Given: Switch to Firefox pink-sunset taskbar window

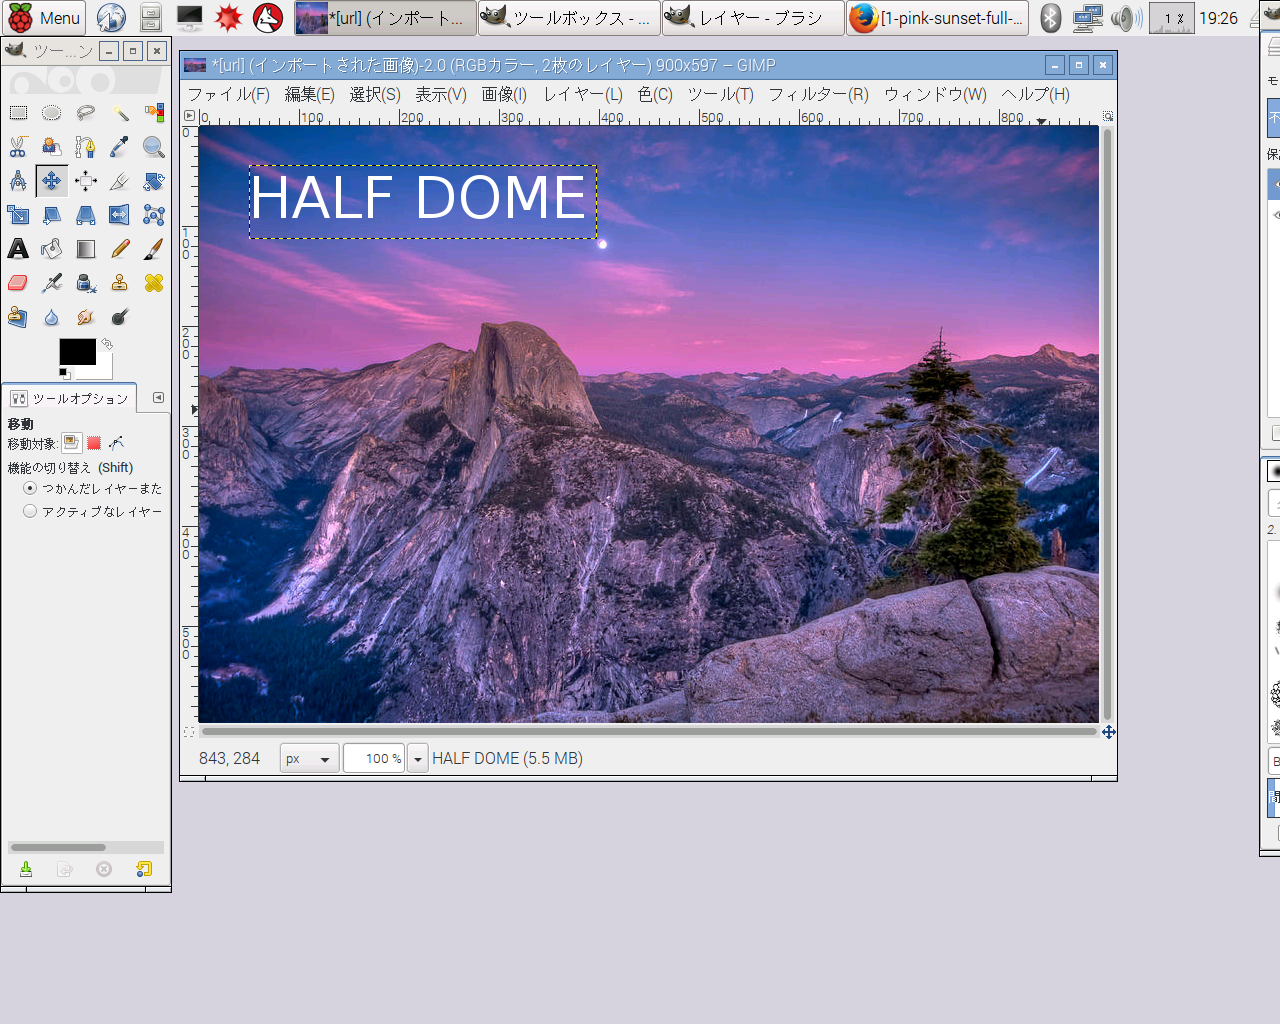Looking at the screenshot, I should 937,18.
